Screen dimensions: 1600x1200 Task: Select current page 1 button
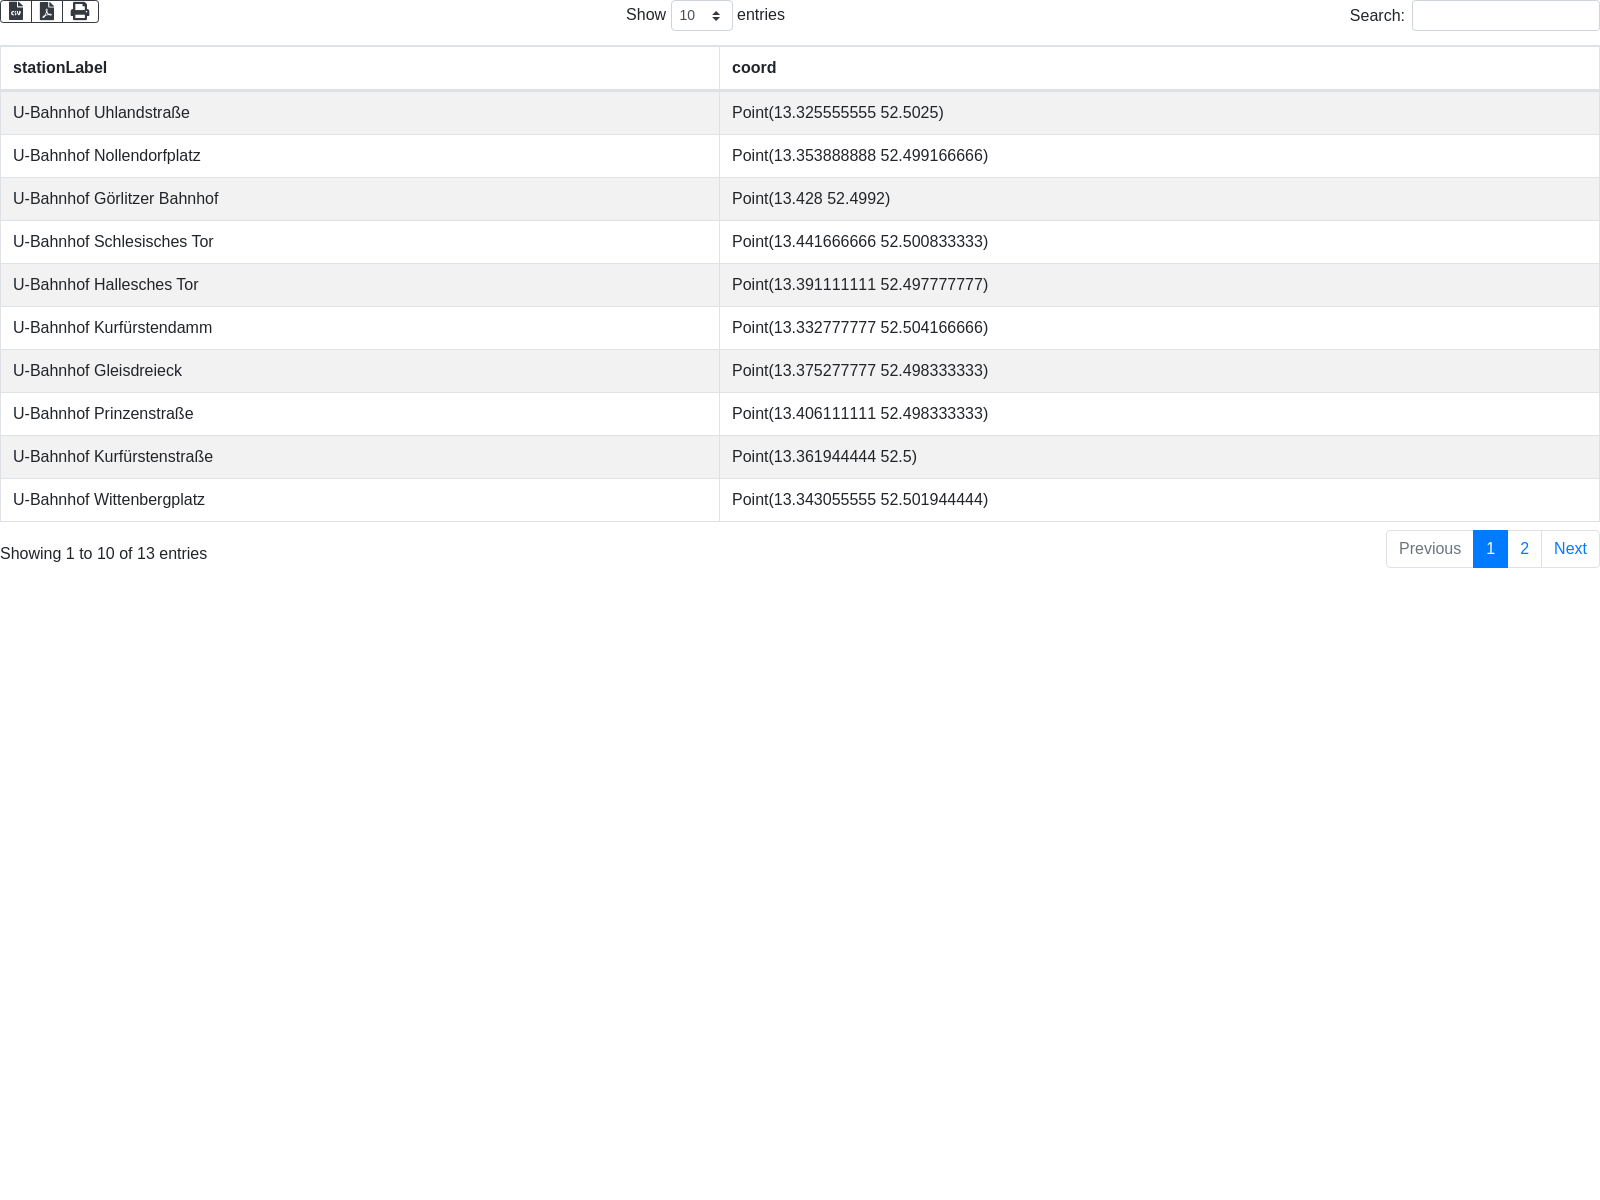(x=1490, y=549)
